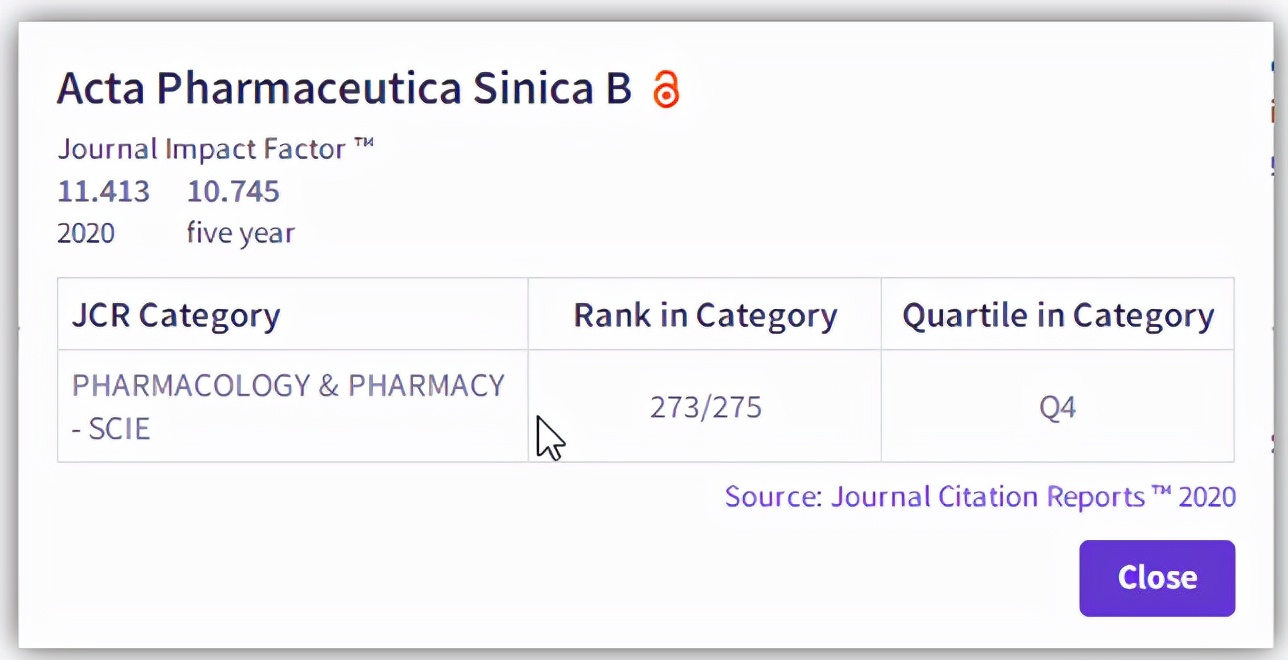This screenshot has width=1288, height=660.
Task: Click the Acta Pharmaceutica Sinica B title
Action: click(x=344, y=89)
